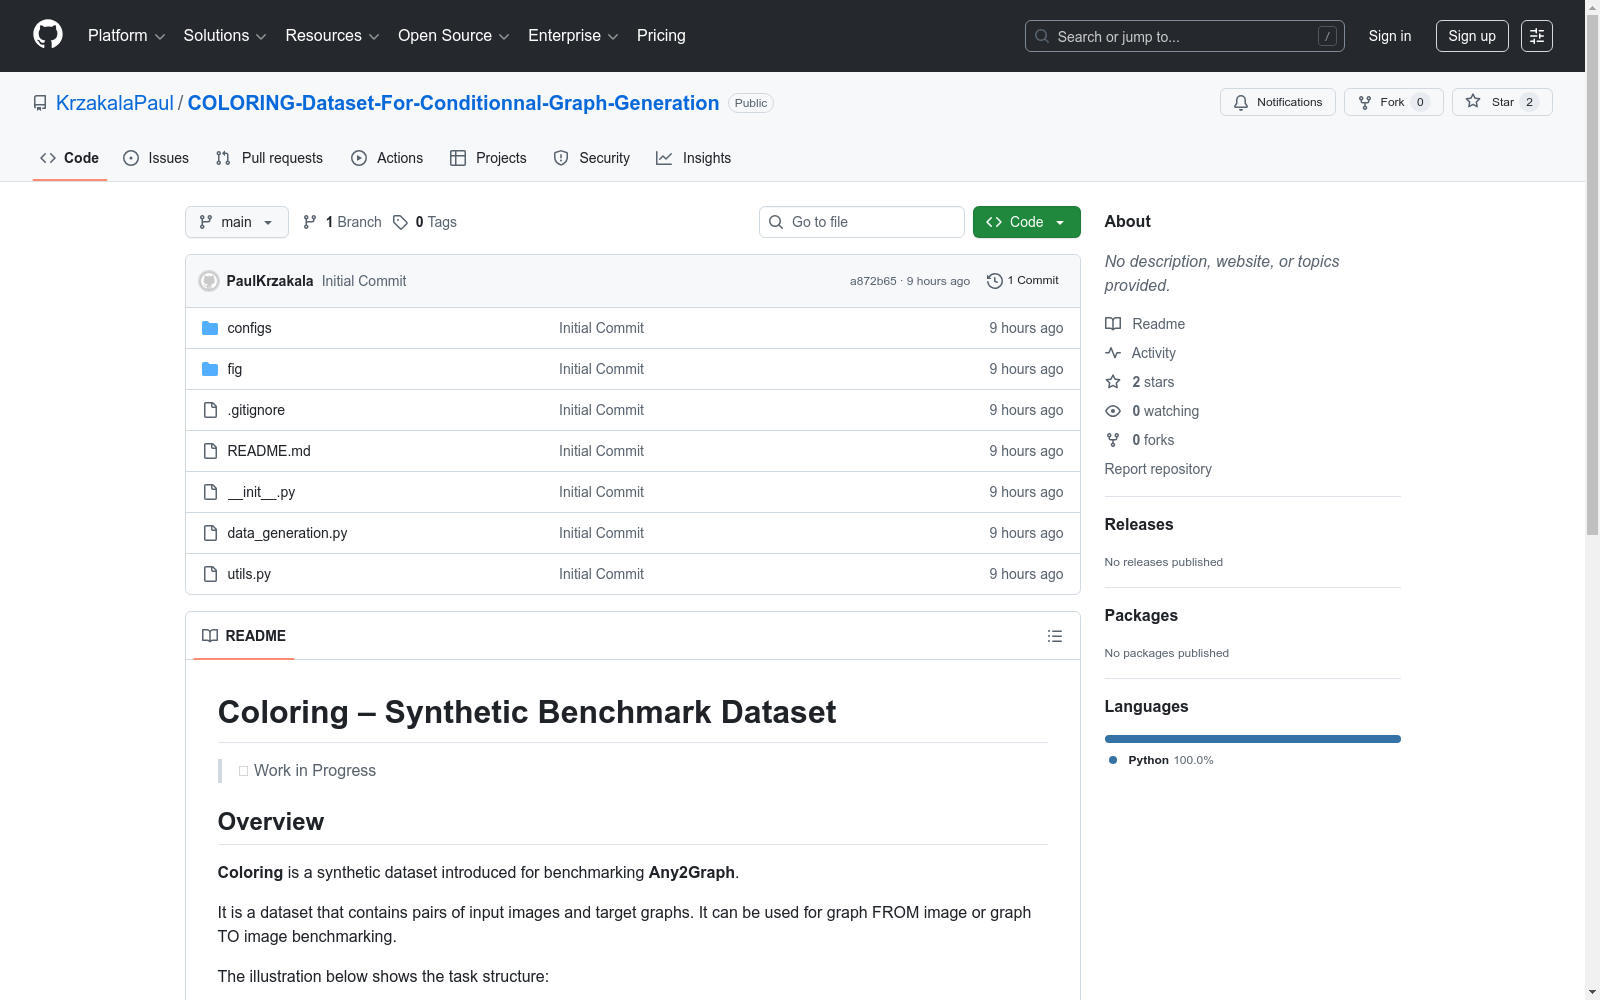Click the page vertical scrollbar thumb

point(1592,275)
